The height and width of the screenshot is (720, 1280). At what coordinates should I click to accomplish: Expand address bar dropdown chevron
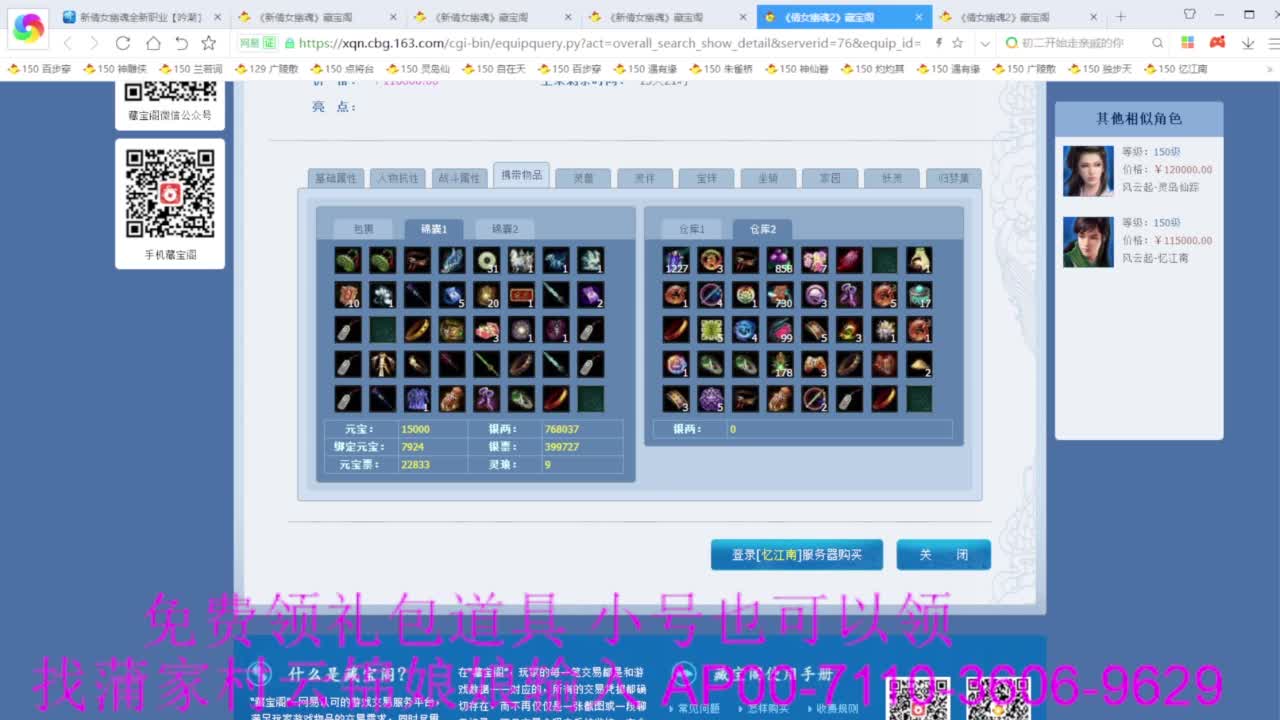point(985,43)
